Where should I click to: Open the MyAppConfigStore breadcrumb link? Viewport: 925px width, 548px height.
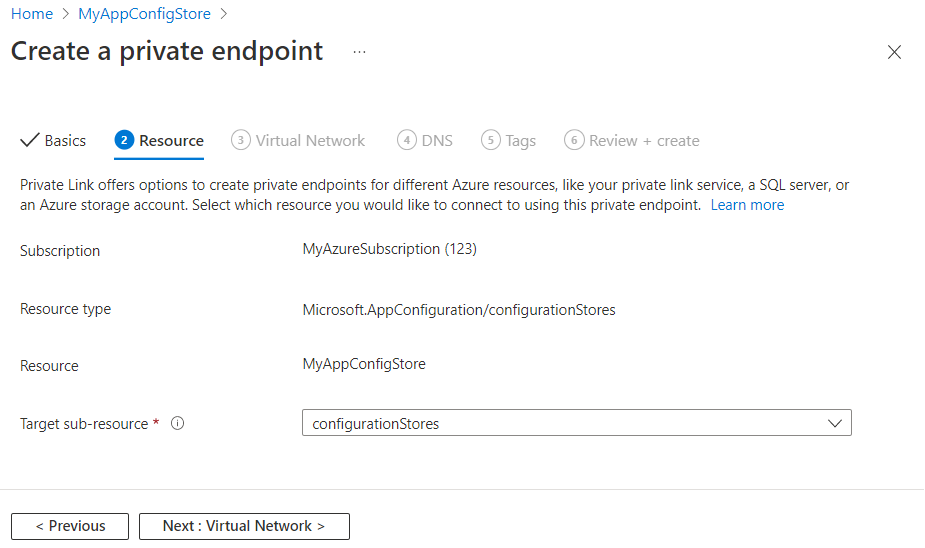coord(144,15)
